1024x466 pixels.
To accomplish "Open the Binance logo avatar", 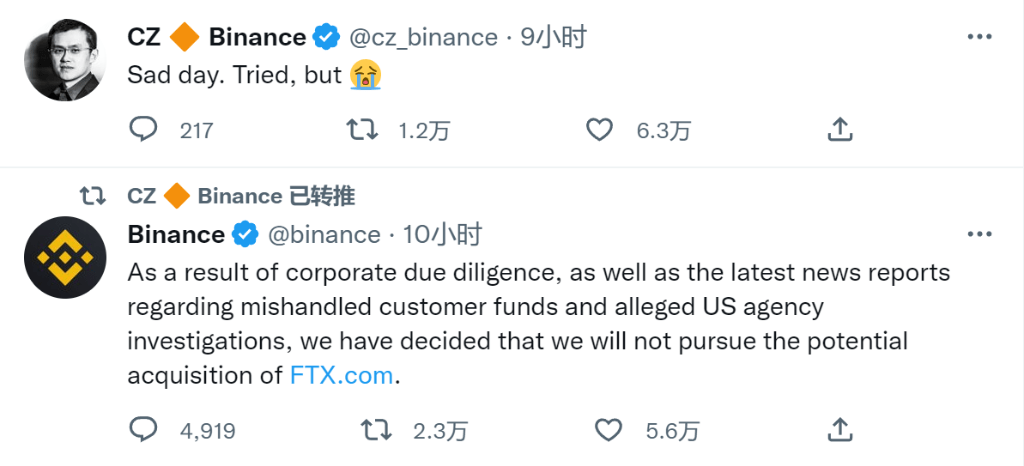I will (x=65, y=257).
